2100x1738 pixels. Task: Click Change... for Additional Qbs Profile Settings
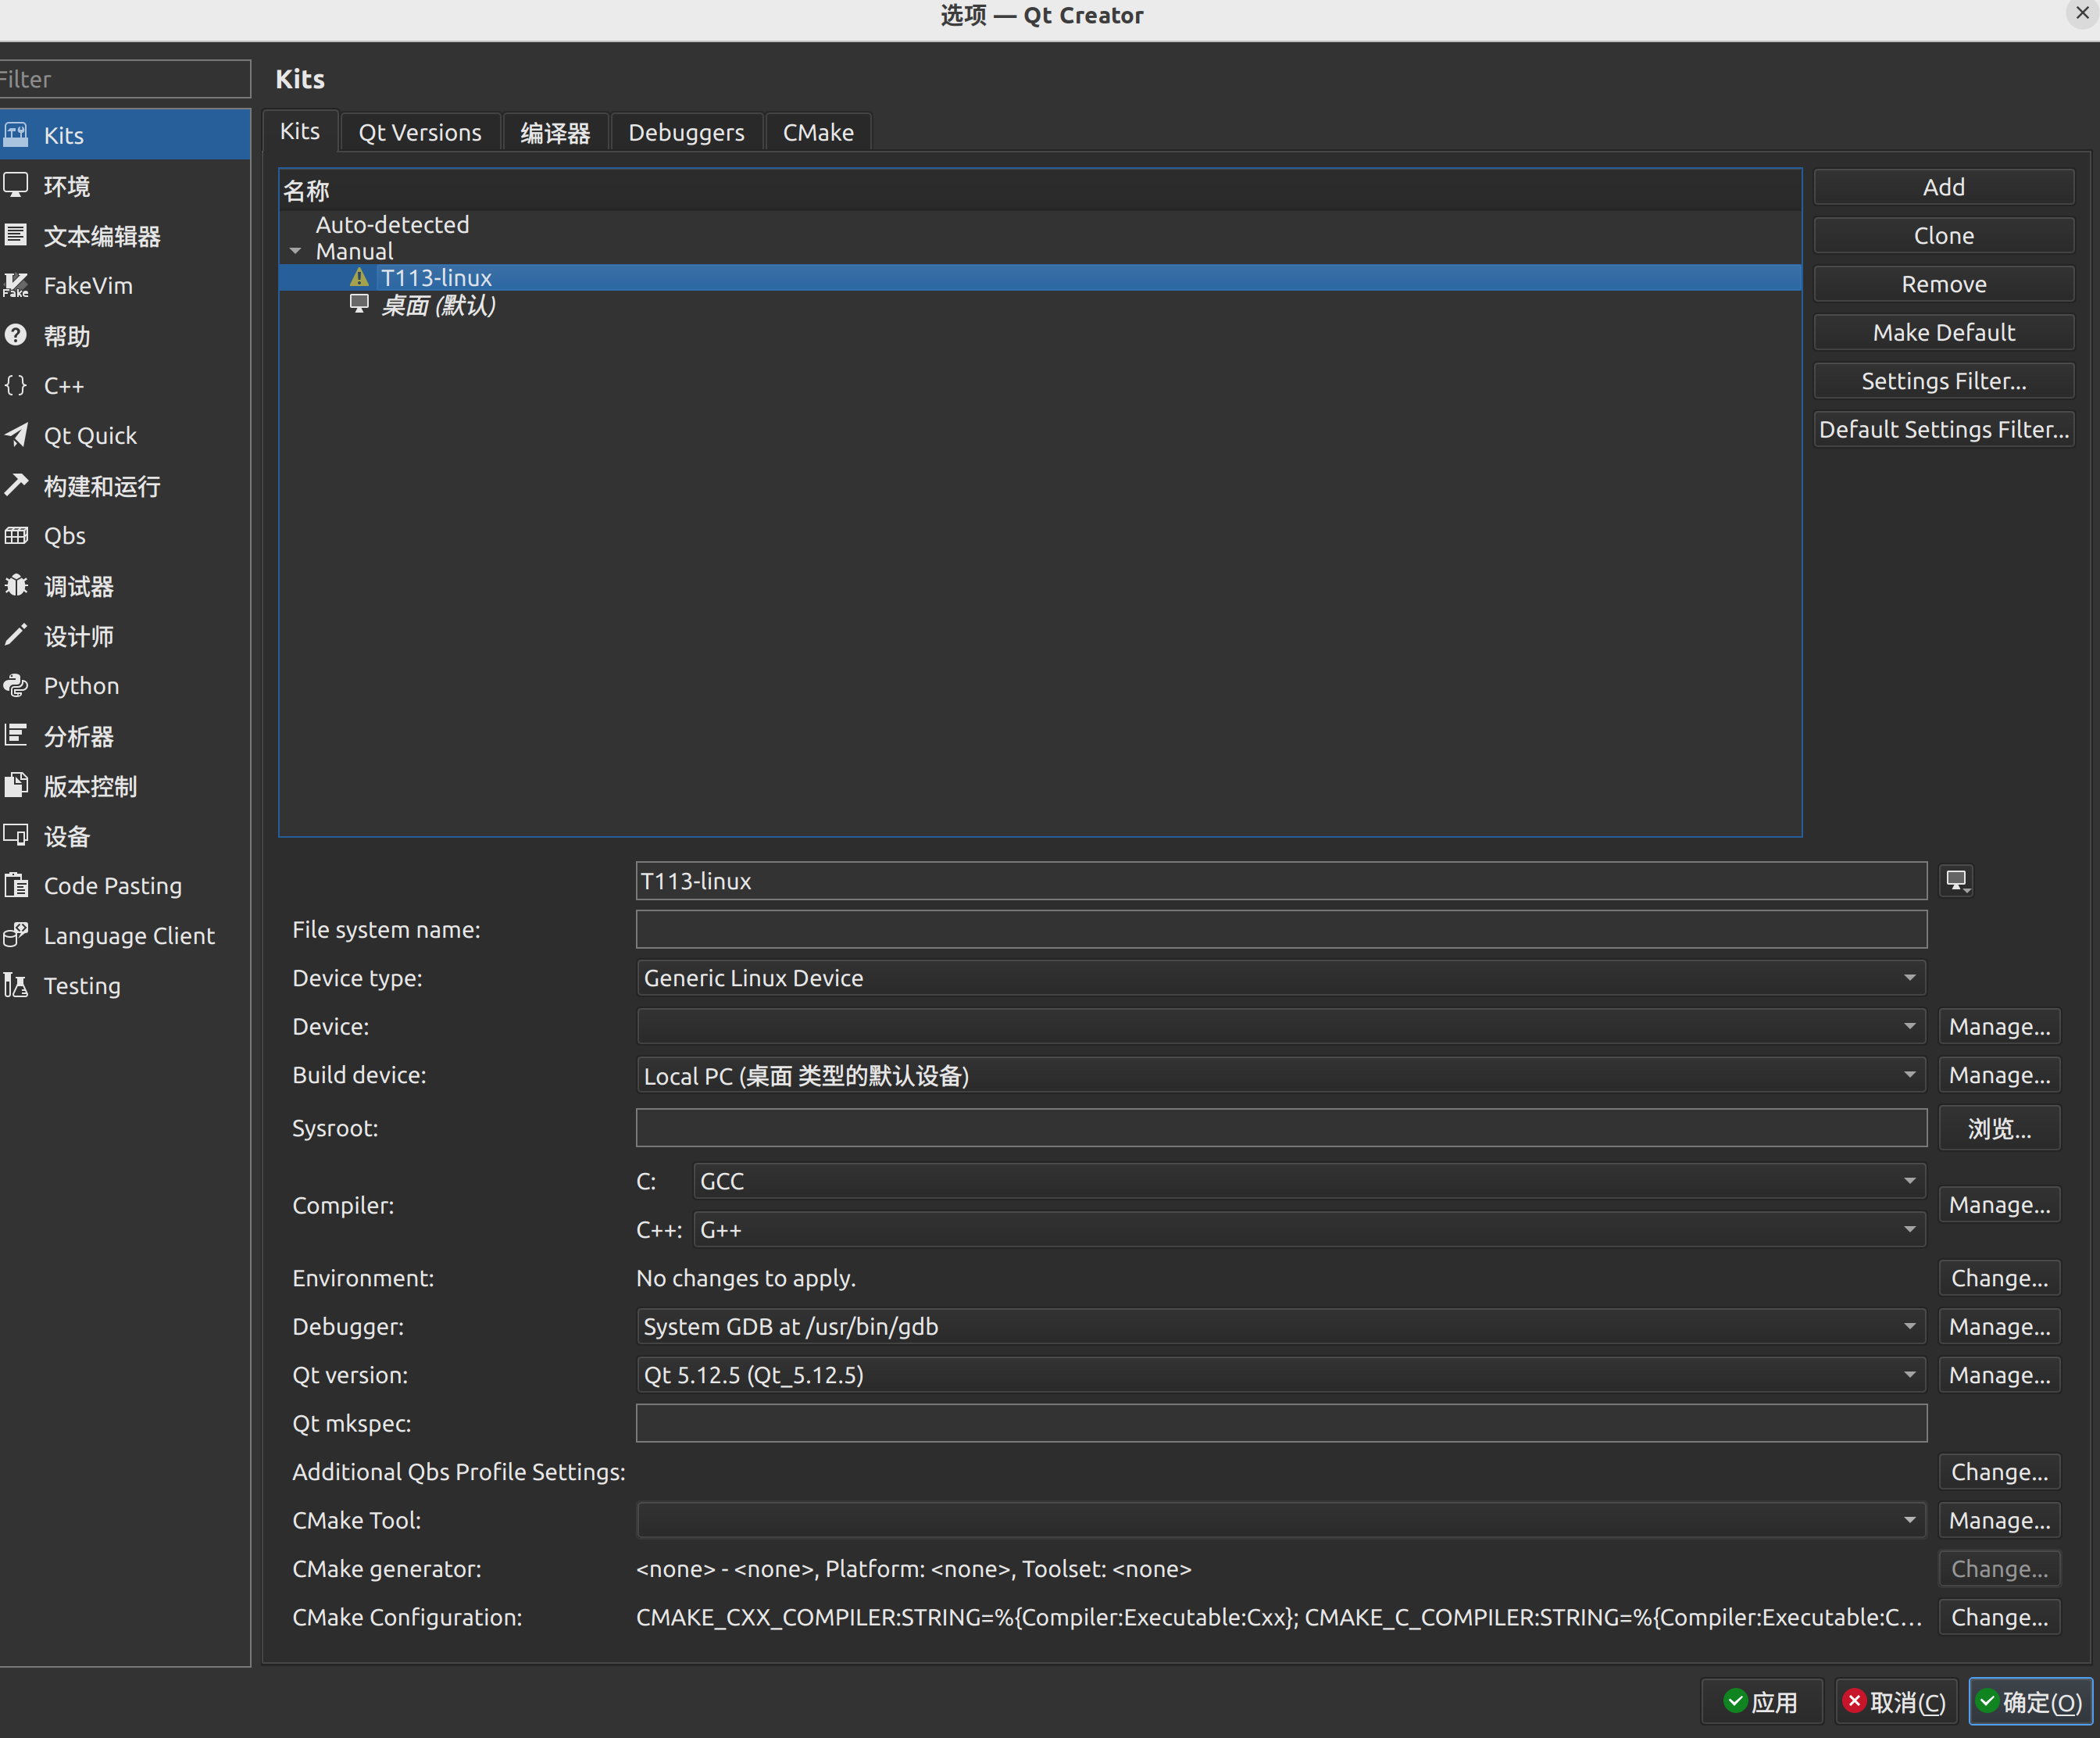pos(1999,1472)
